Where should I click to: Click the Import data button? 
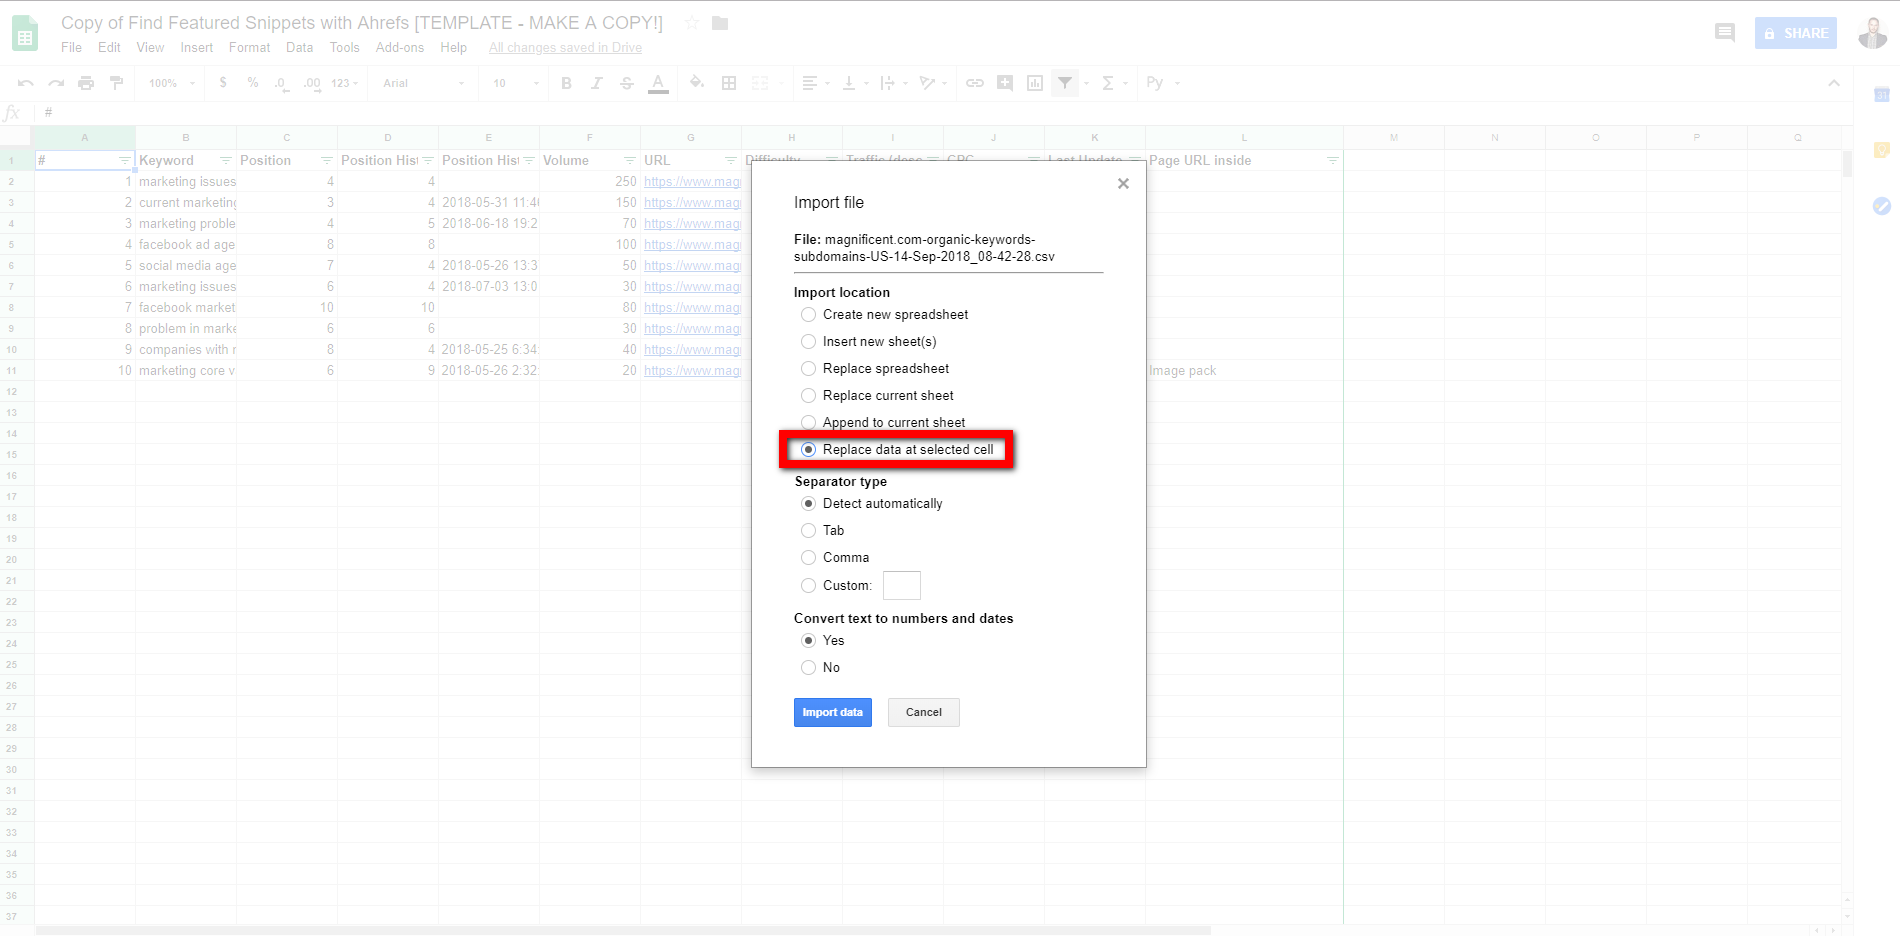point(832,712)
